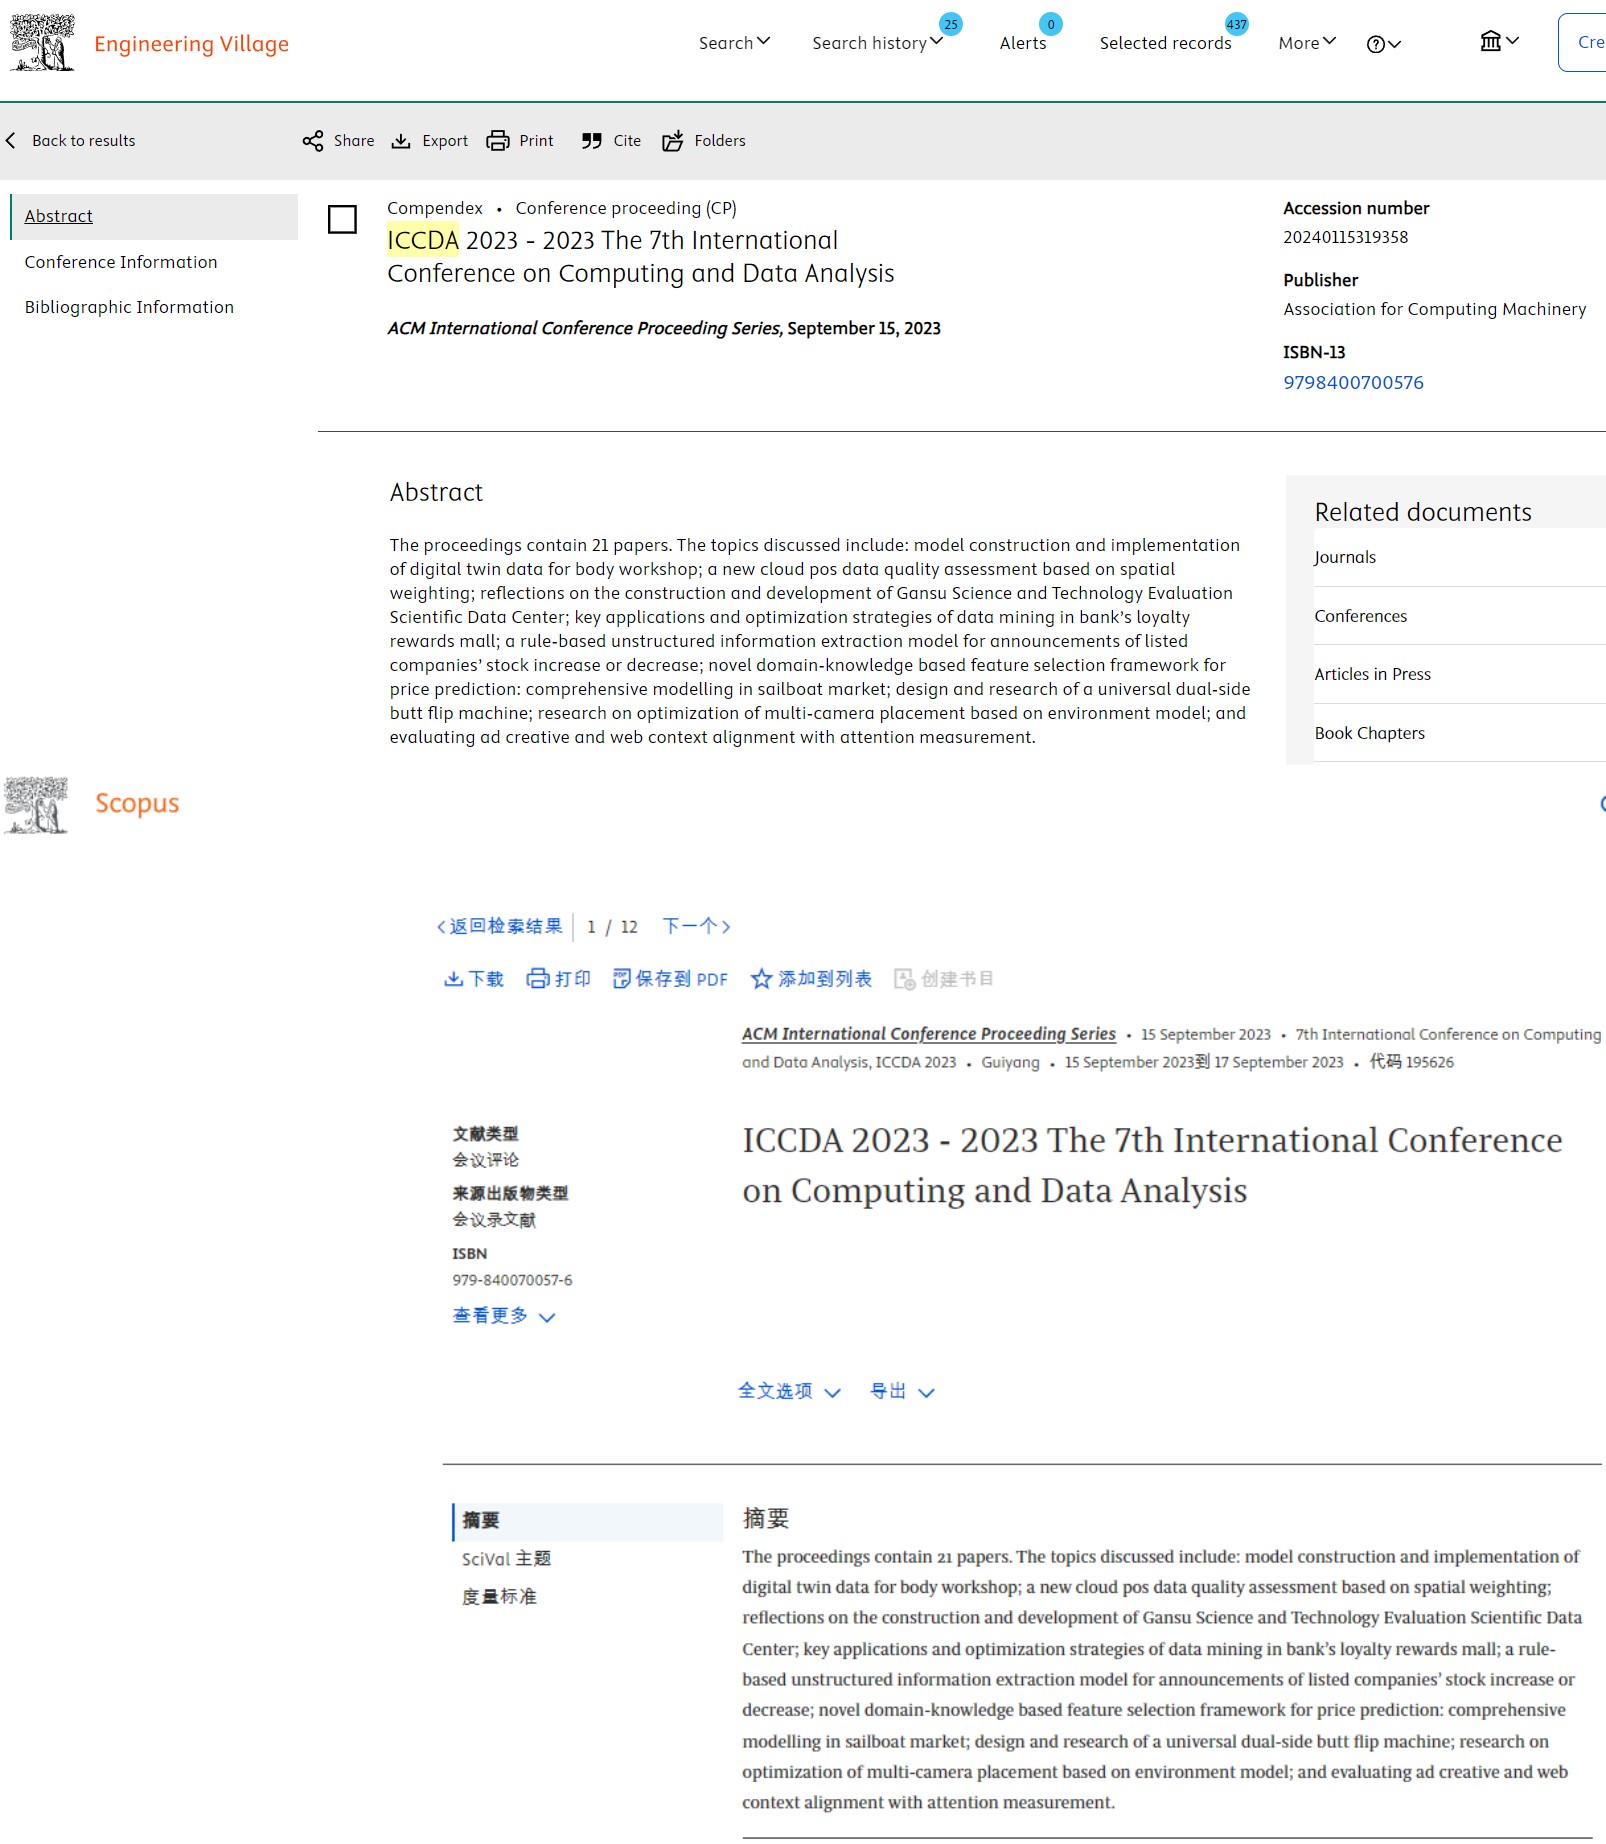Click the Alerts count badge 0
1606x1844 pixels.
click(1051, 24)
